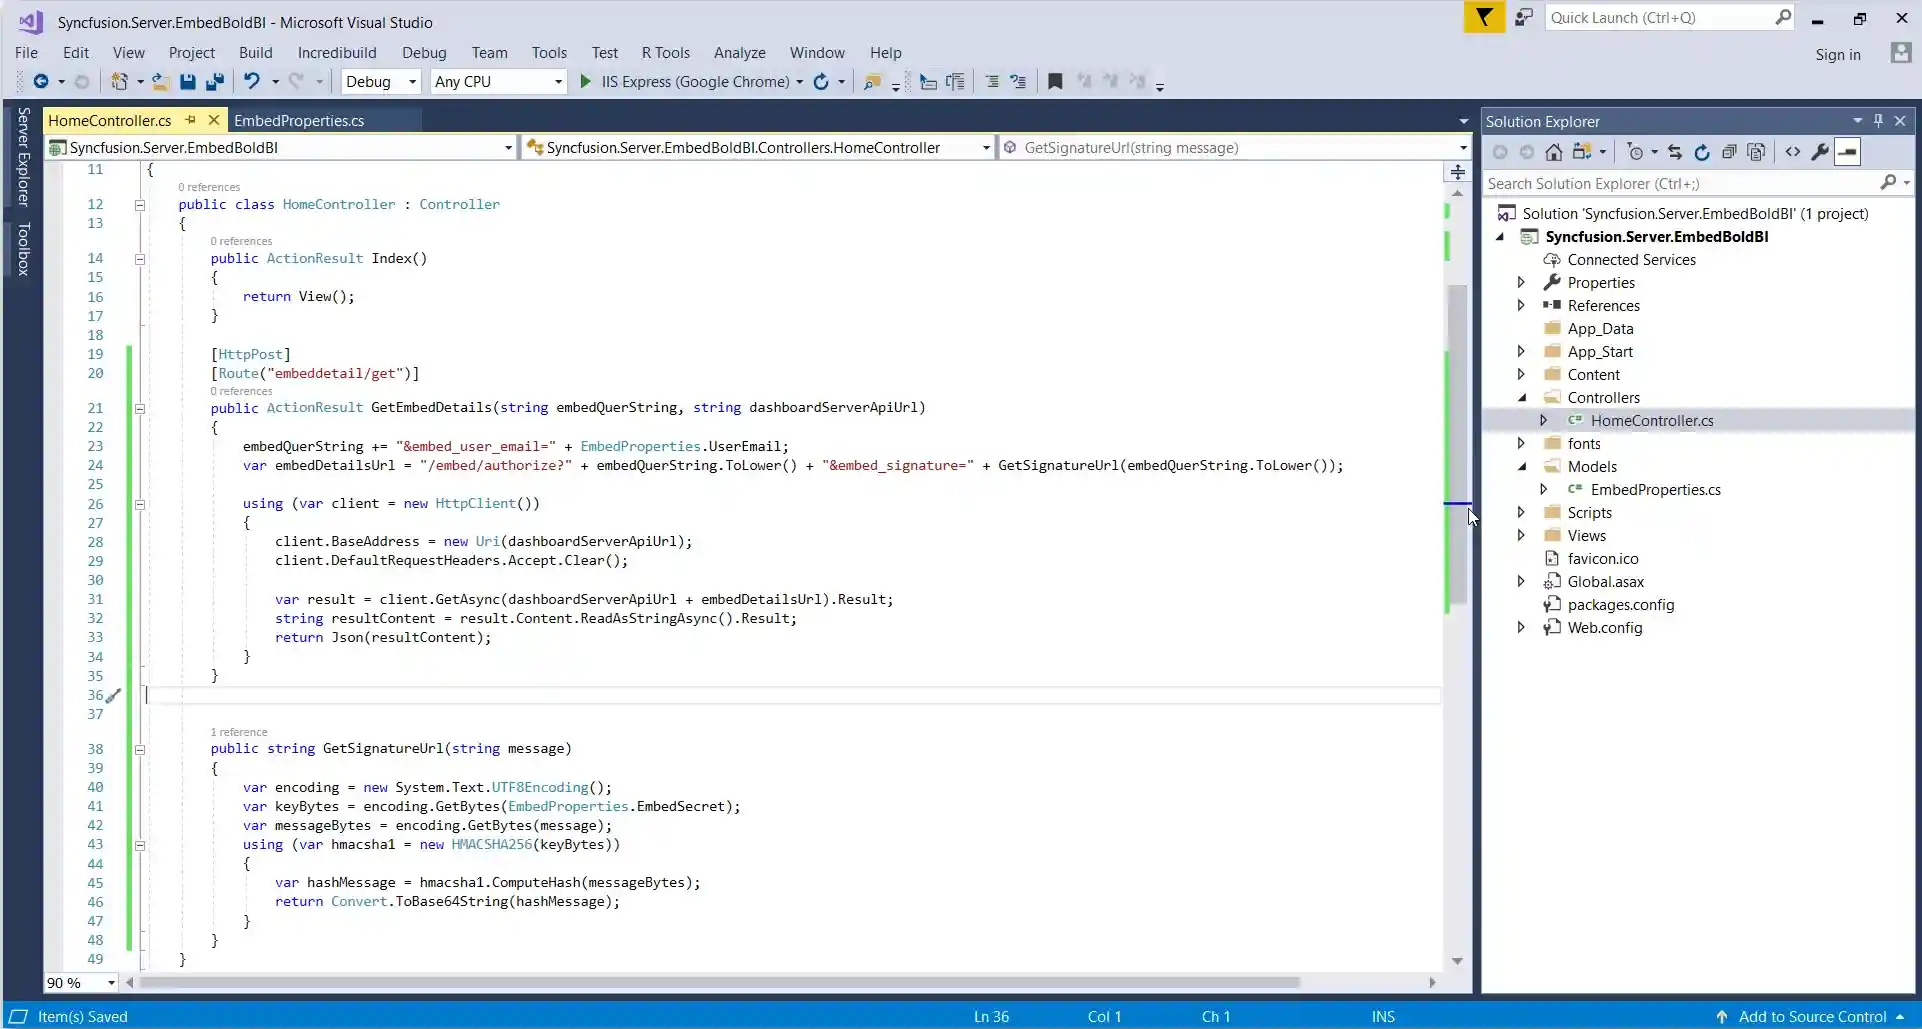1922x1029 pixels.
Task: Open the Build menu
Action: coord(255,53)
